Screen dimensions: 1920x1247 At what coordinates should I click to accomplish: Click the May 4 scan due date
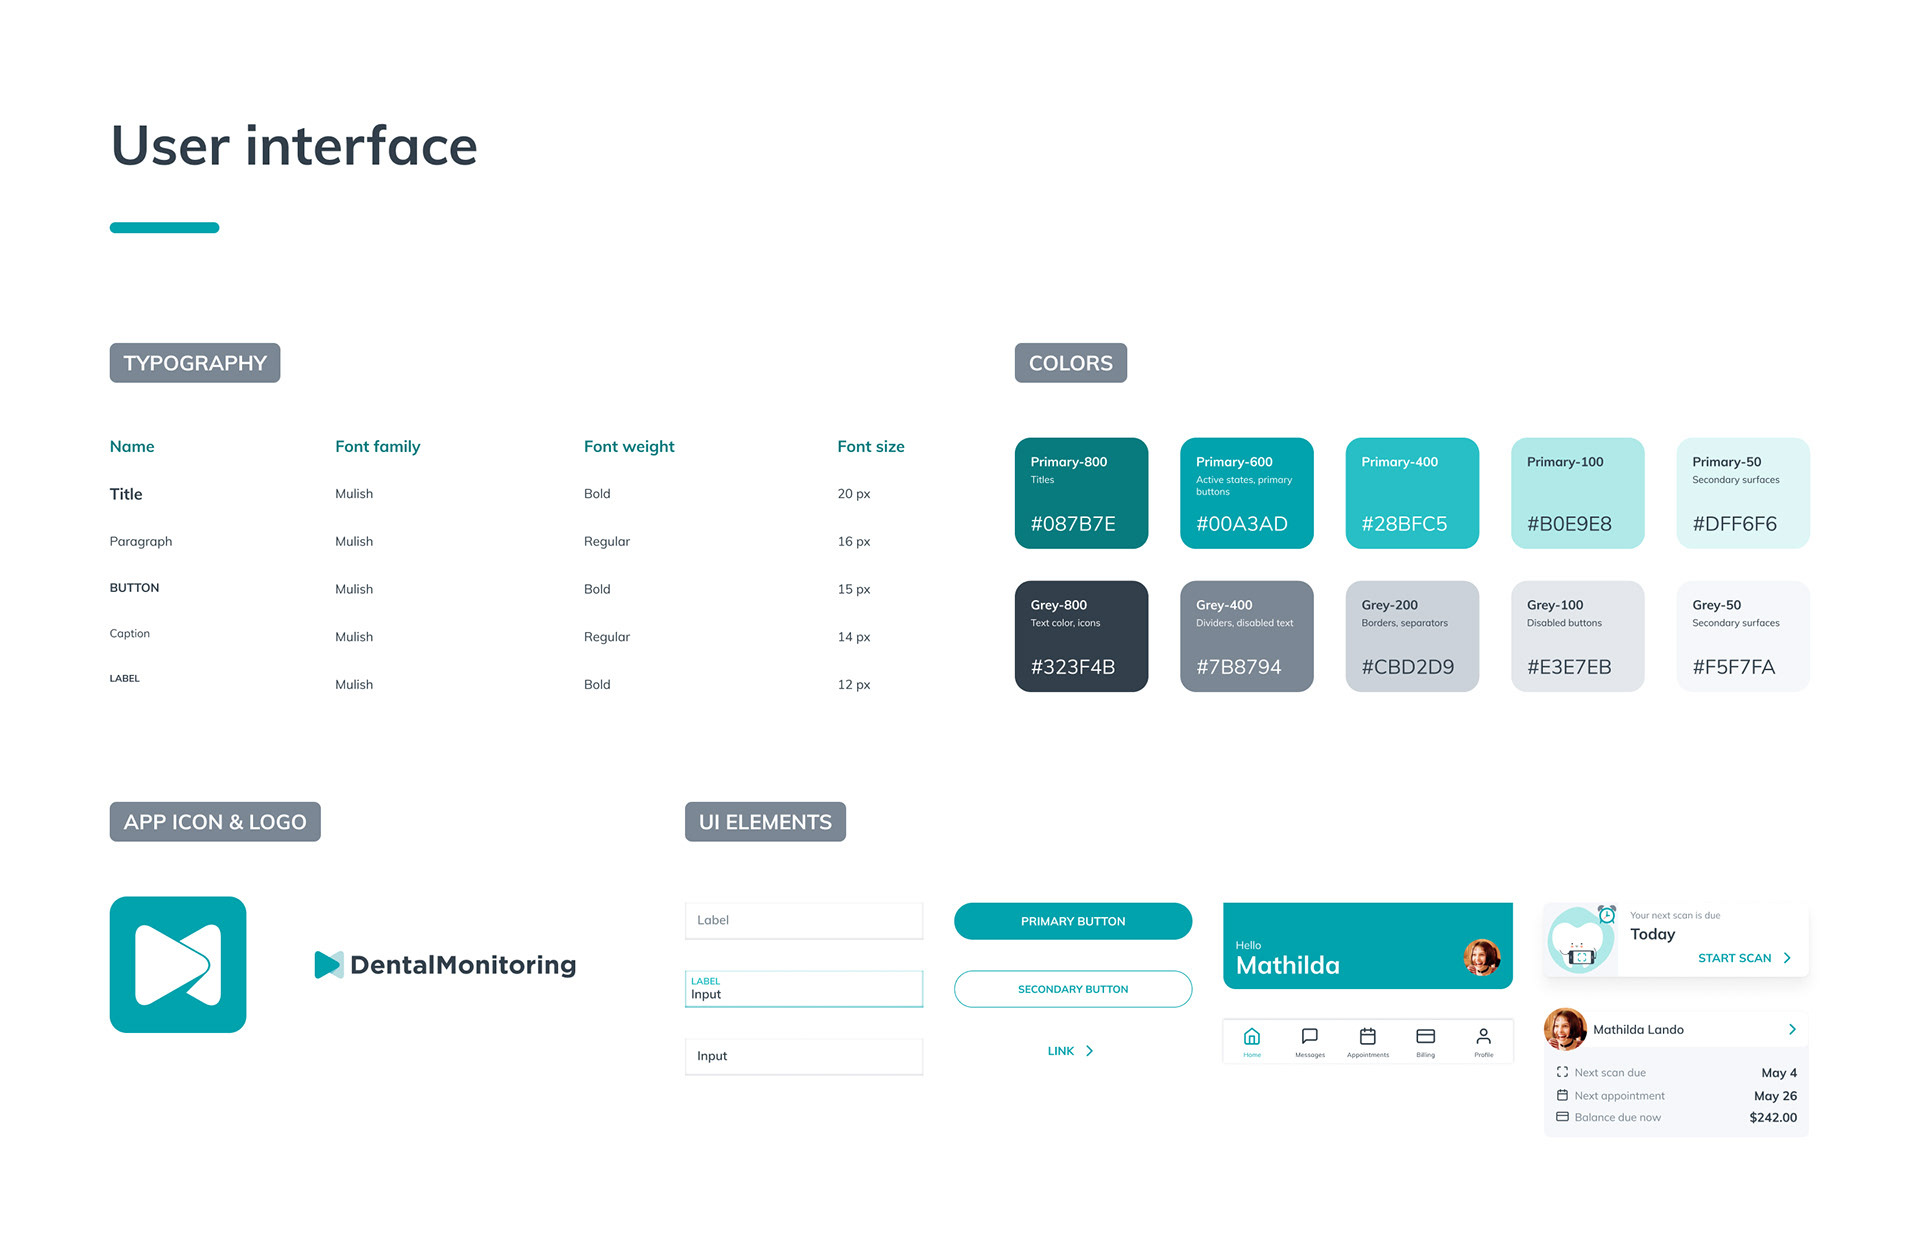(x=1779, y=1073)
